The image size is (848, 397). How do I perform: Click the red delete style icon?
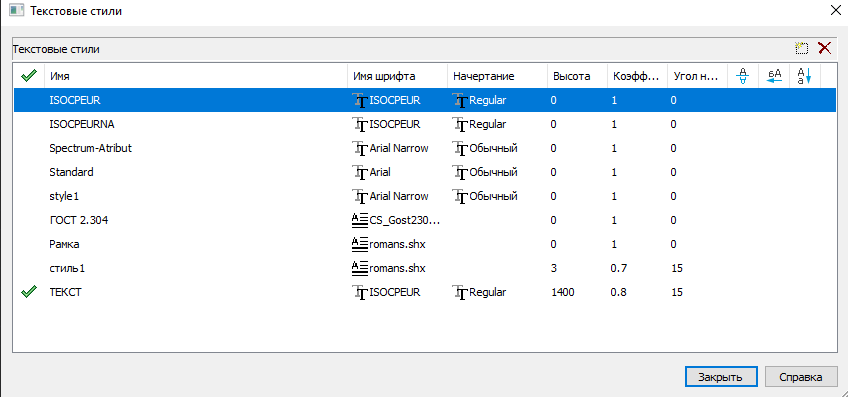[824, 48]
